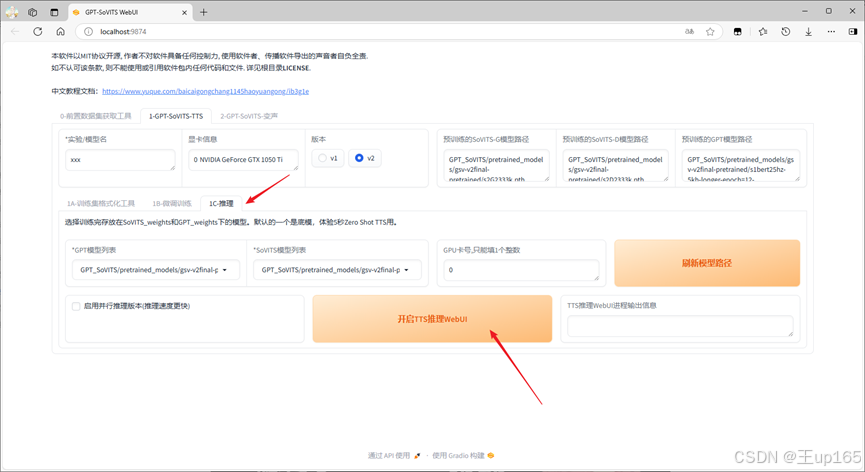Viewport: 865px width, 472px height.
Task: Open browser history
Action: (786, 31)
